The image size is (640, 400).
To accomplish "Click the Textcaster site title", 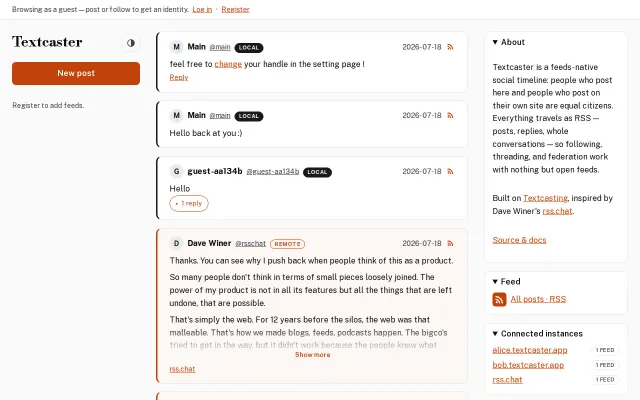I will click(x=47, y=42).
